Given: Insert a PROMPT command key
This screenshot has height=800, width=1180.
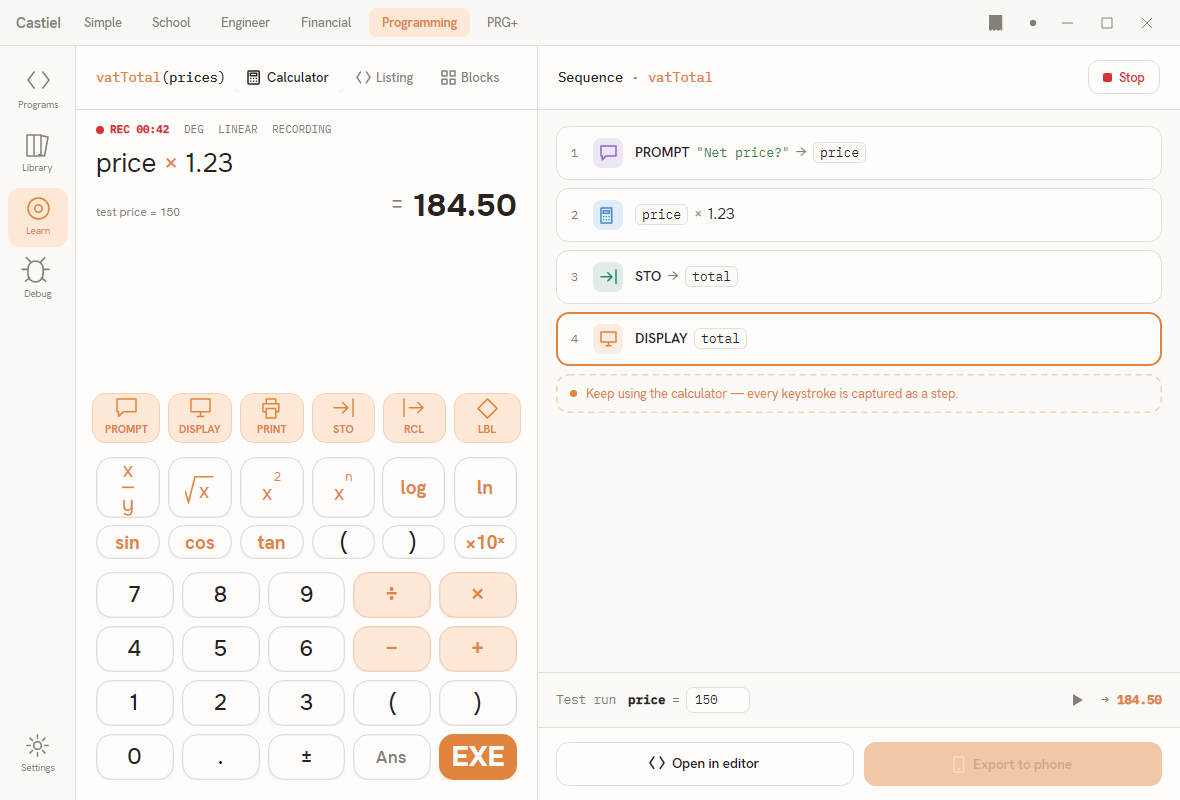Looking at the screenshot, I should pos(126,418).
